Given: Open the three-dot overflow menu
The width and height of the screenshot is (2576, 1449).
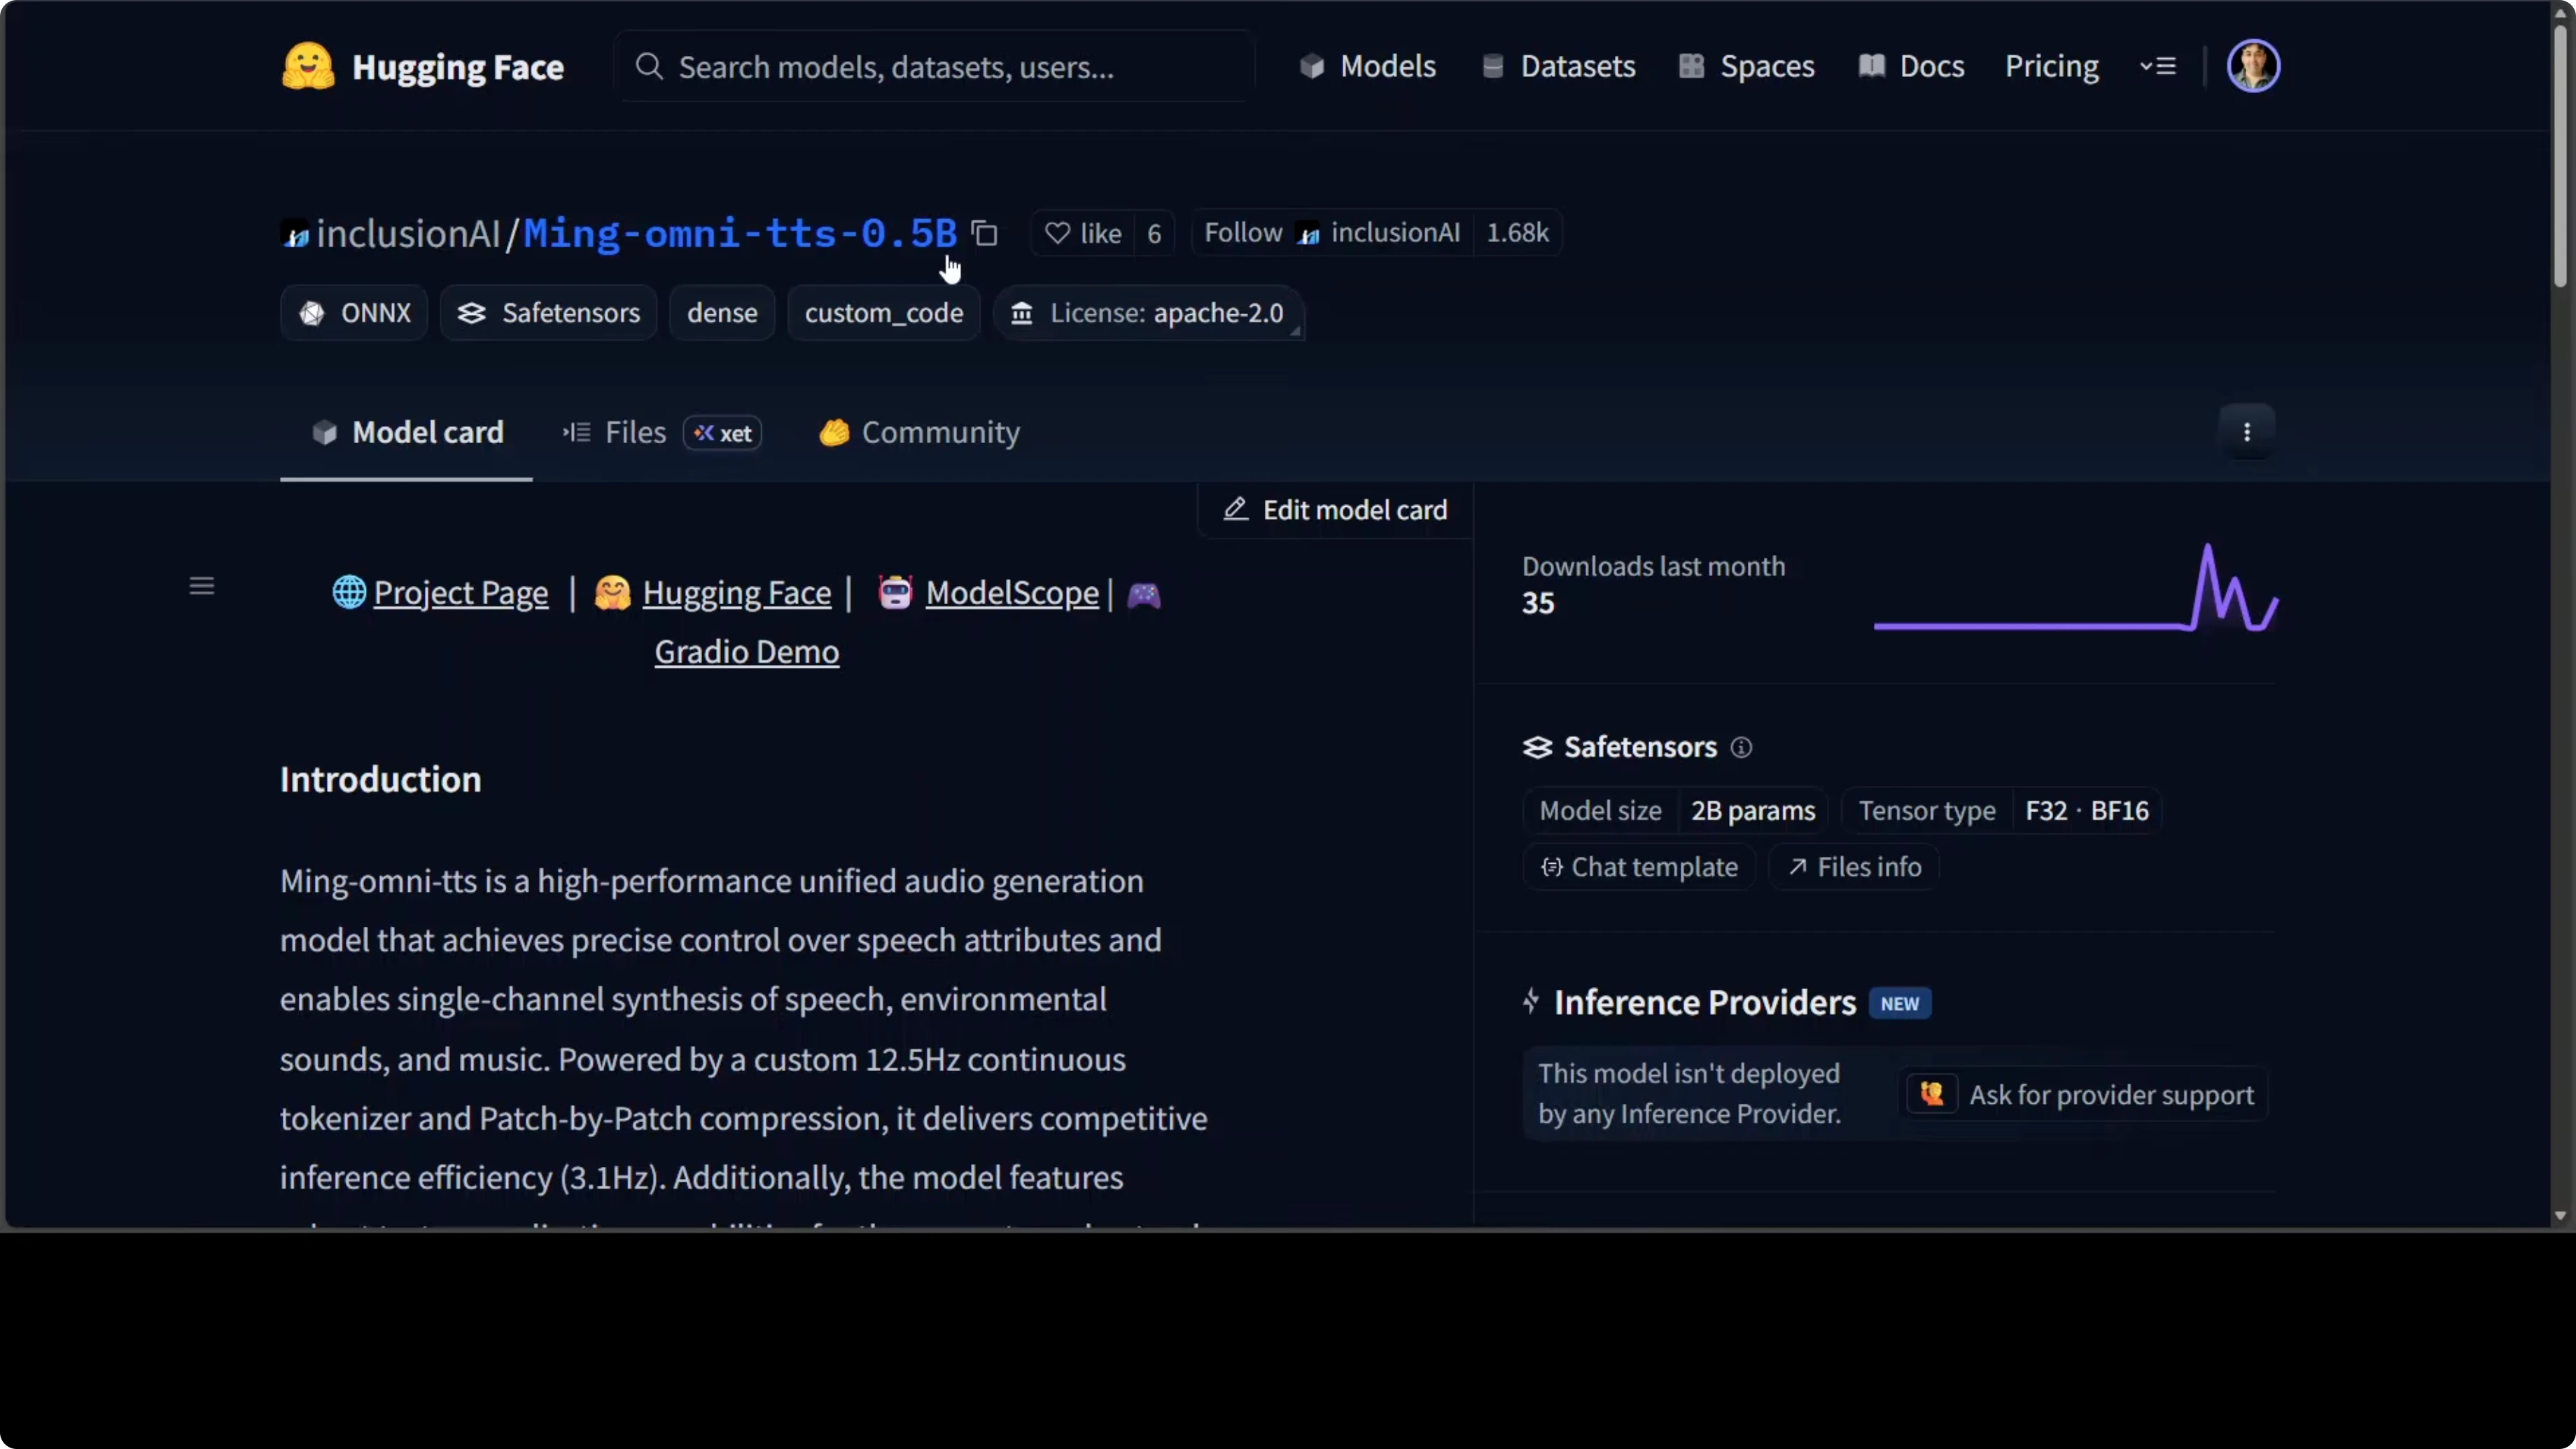Looking at the screenshot, I should coord(2246,431).
